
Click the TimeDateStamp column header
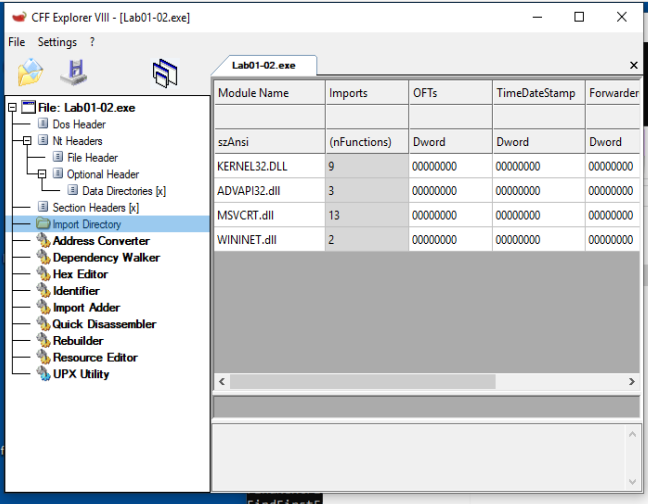[x=538, y=93]
